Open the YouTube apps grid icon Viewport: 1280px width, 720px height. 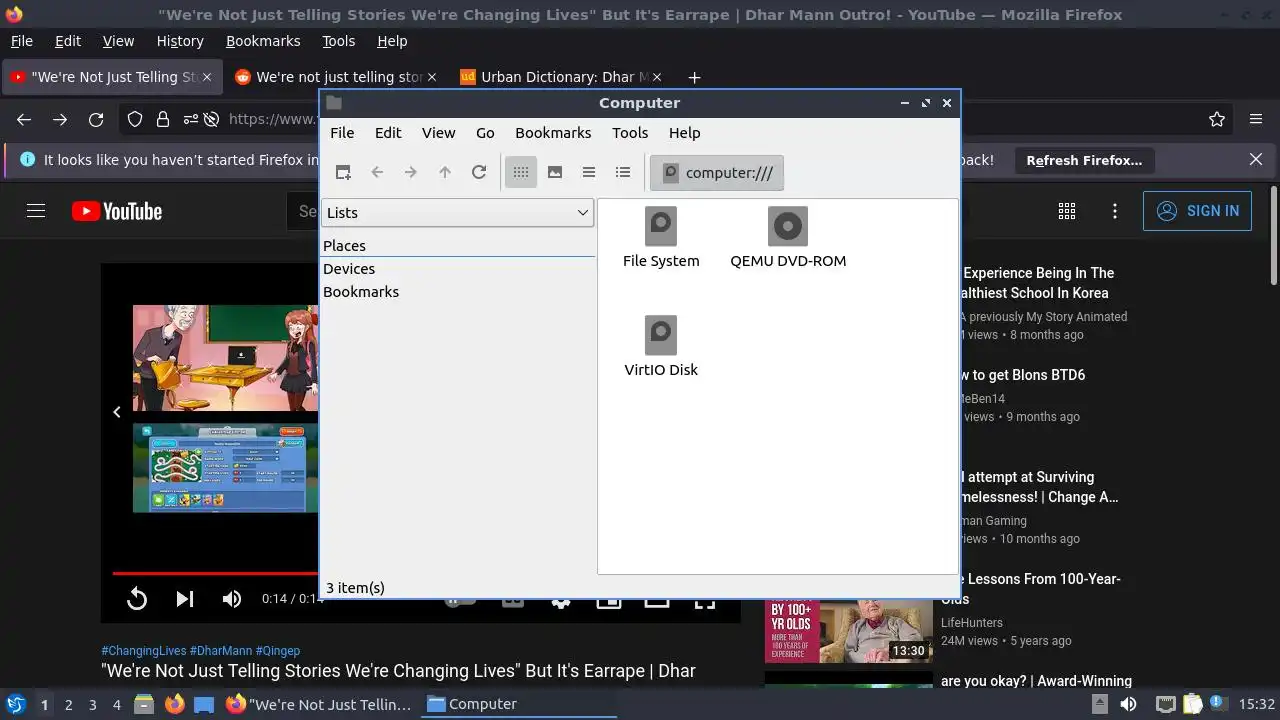pyautogui.click(x=1067, y=211)
